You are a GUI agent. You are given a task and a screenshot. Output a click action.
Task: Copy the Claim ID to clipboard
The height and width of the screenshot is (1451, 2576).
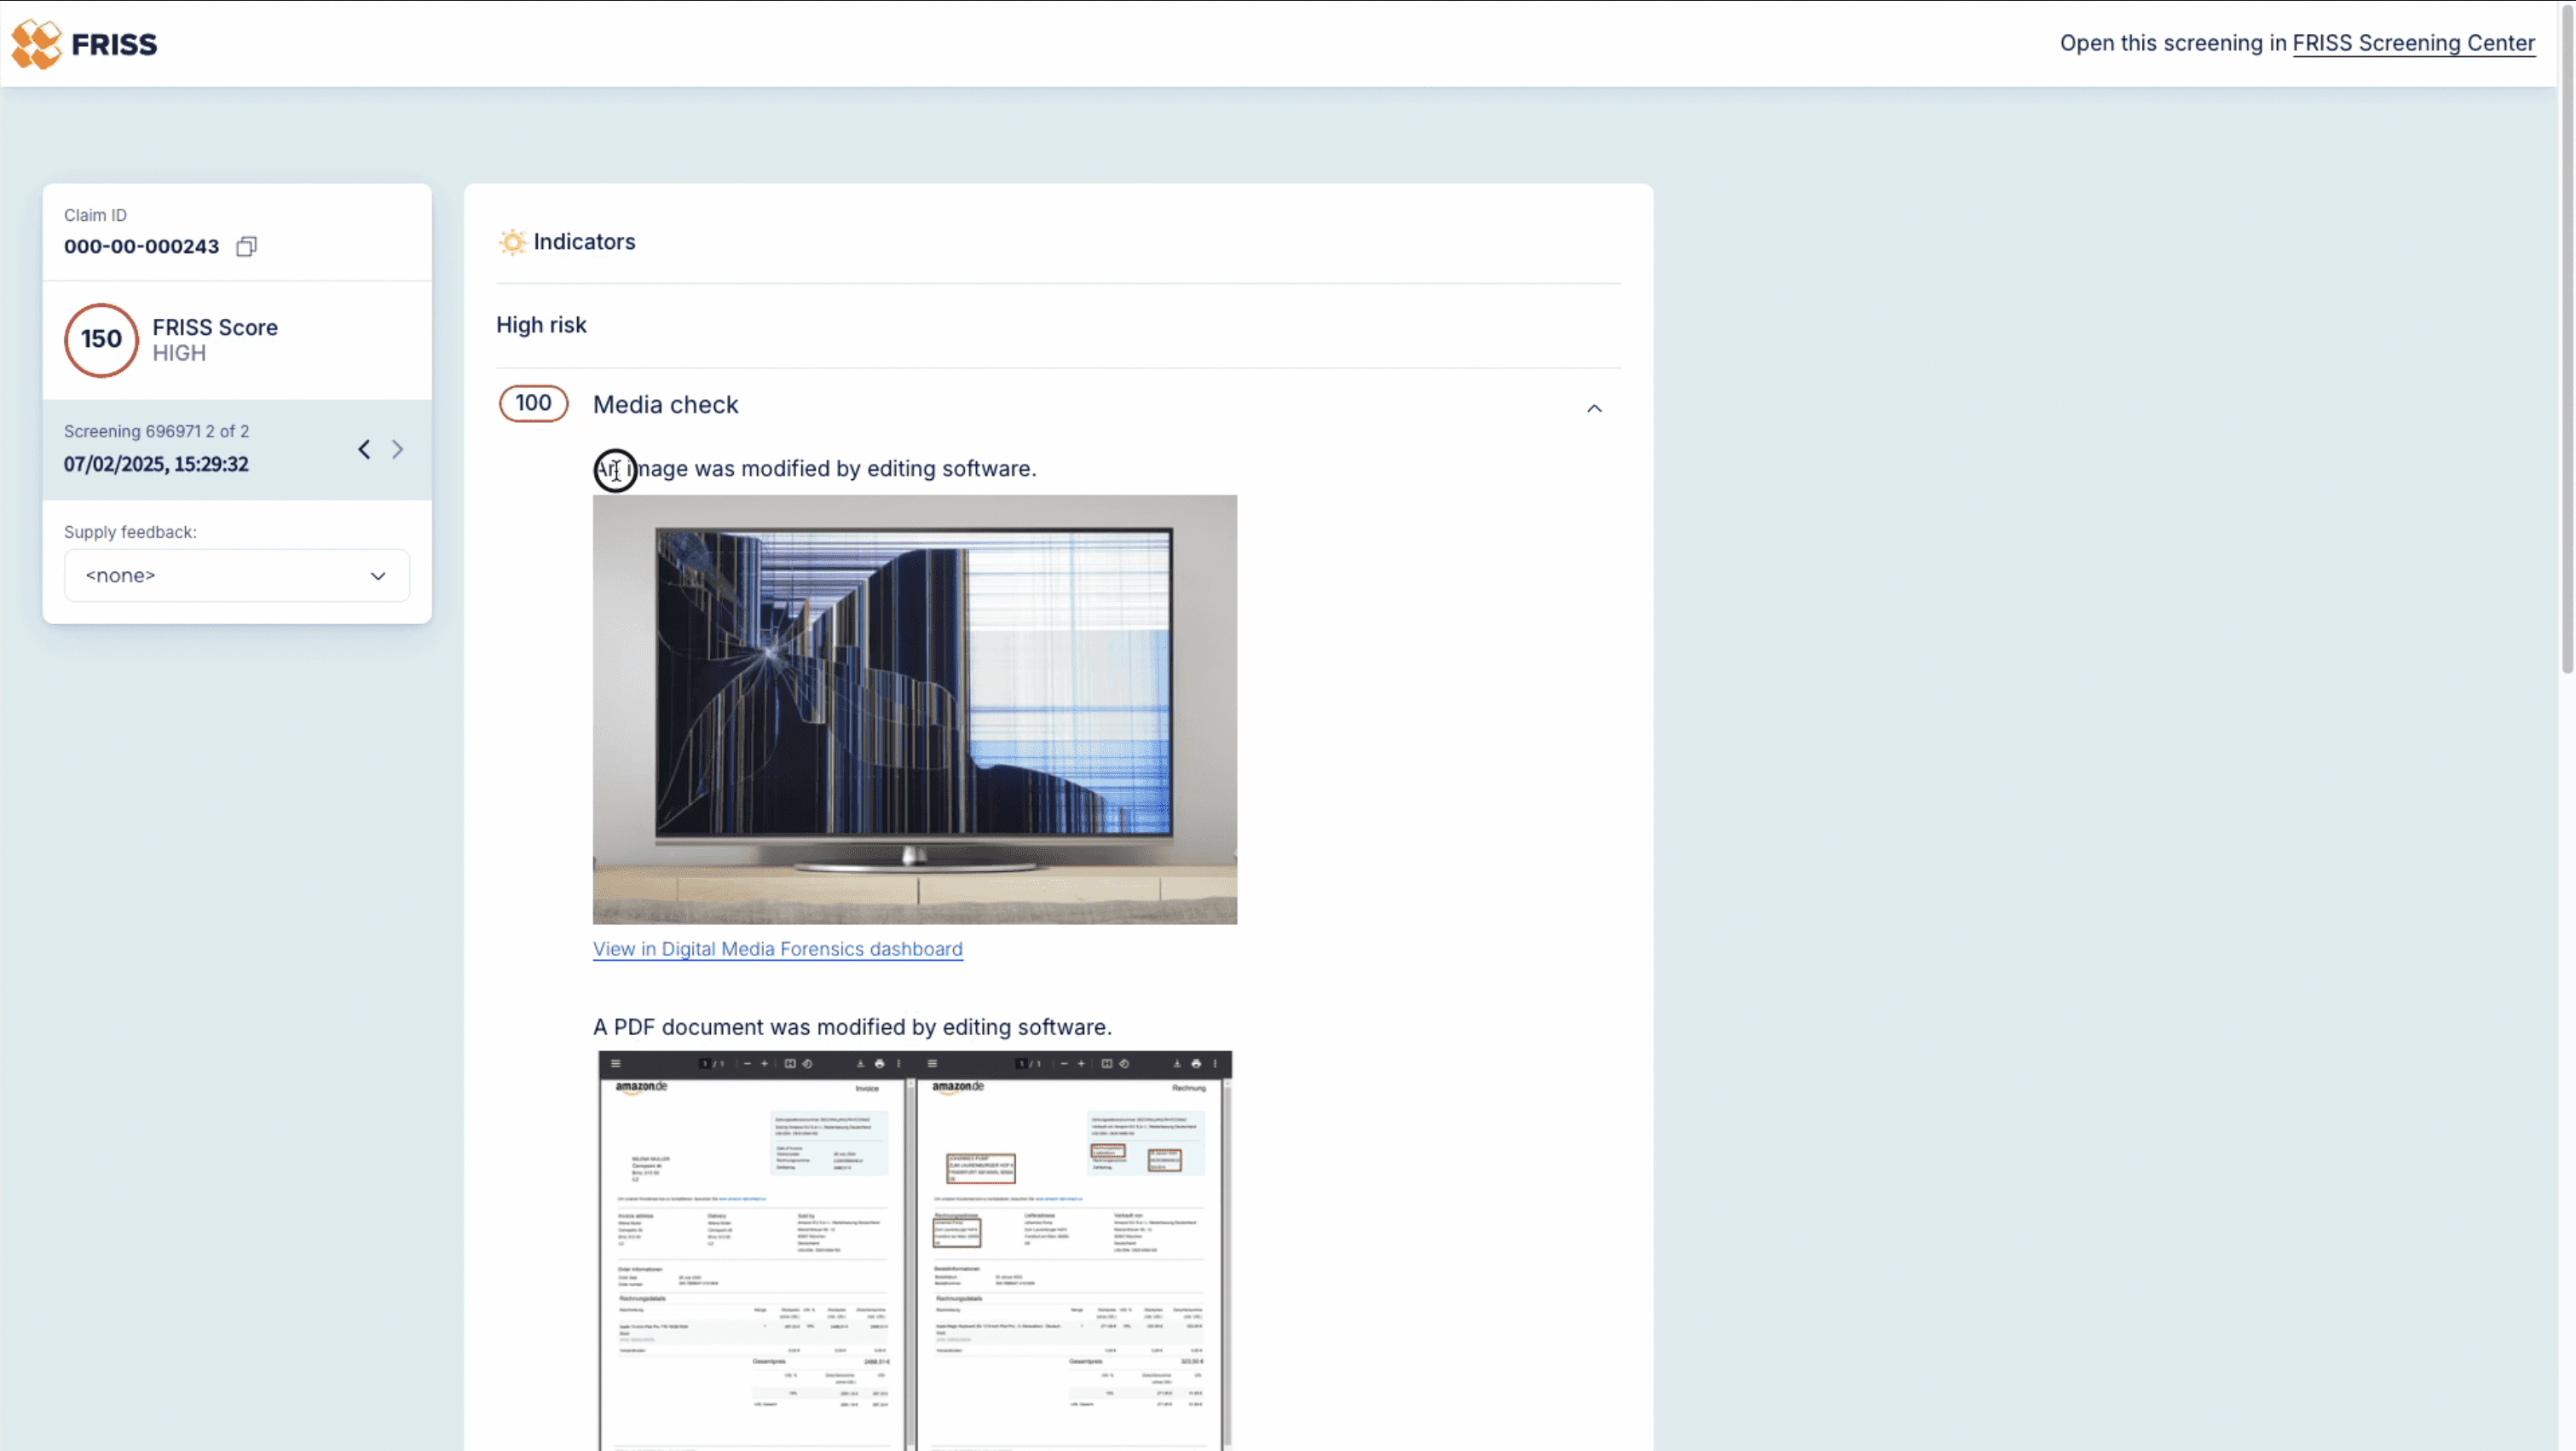pyautogui.click(x=246, y=246)
